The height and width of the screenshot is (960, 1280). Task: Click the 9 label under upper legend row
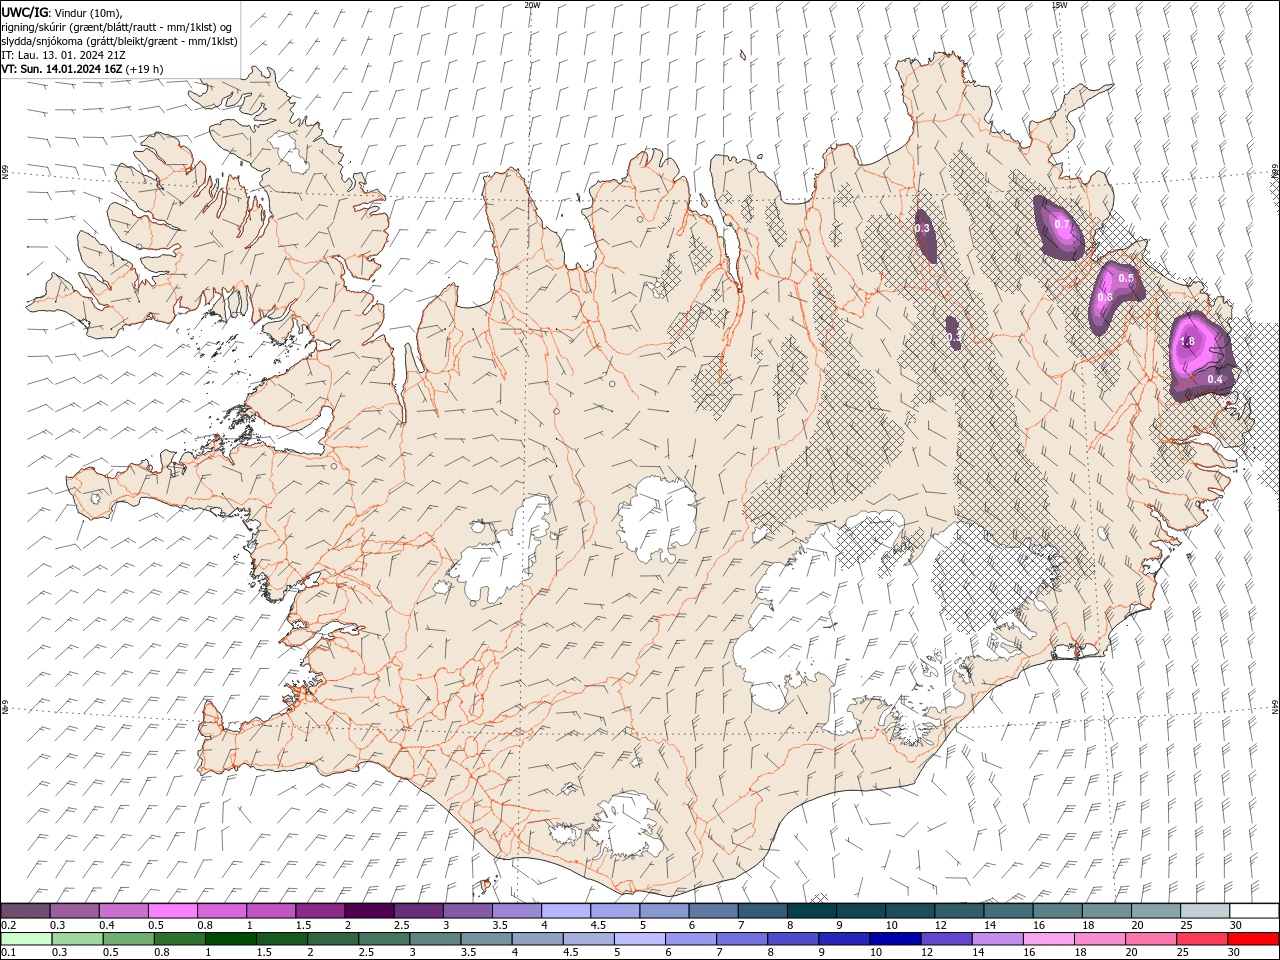click(839, 925)
